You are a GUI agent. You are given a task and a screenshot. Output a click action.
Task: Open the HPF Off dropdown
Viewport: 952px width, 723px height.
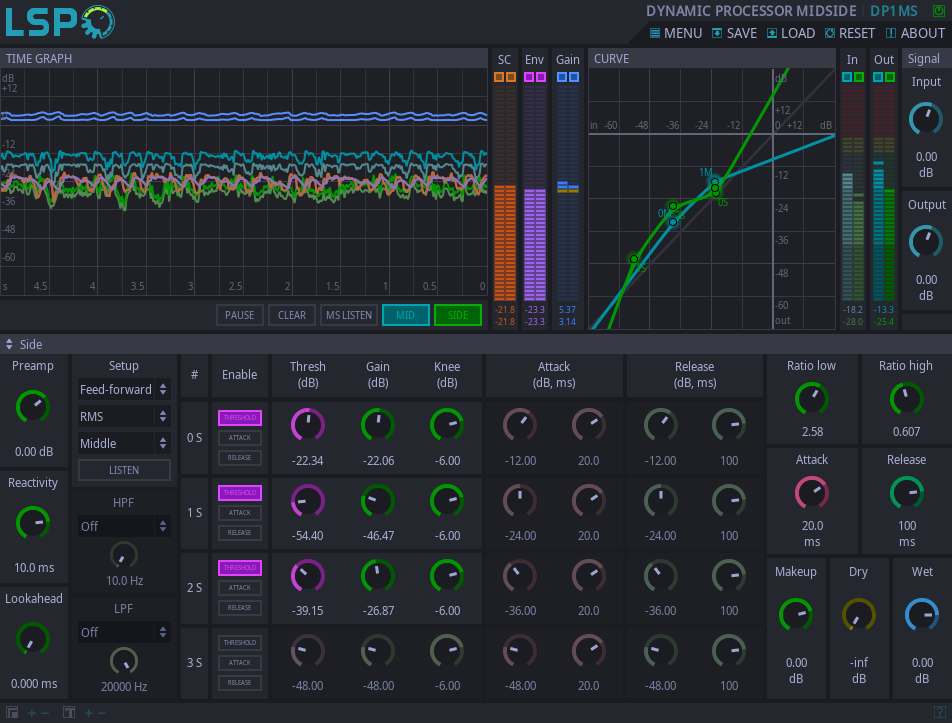[x=124, y=526]
